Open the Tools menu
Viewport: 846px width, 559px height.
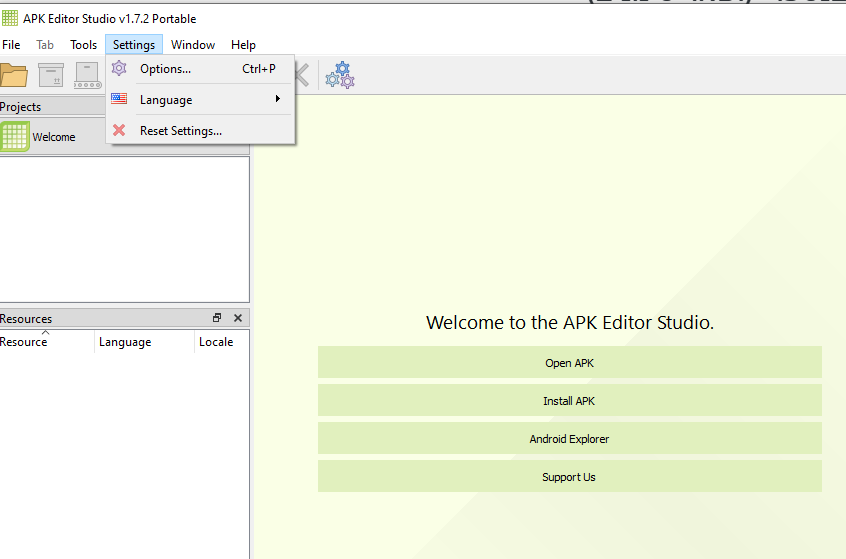pos(84,45)
